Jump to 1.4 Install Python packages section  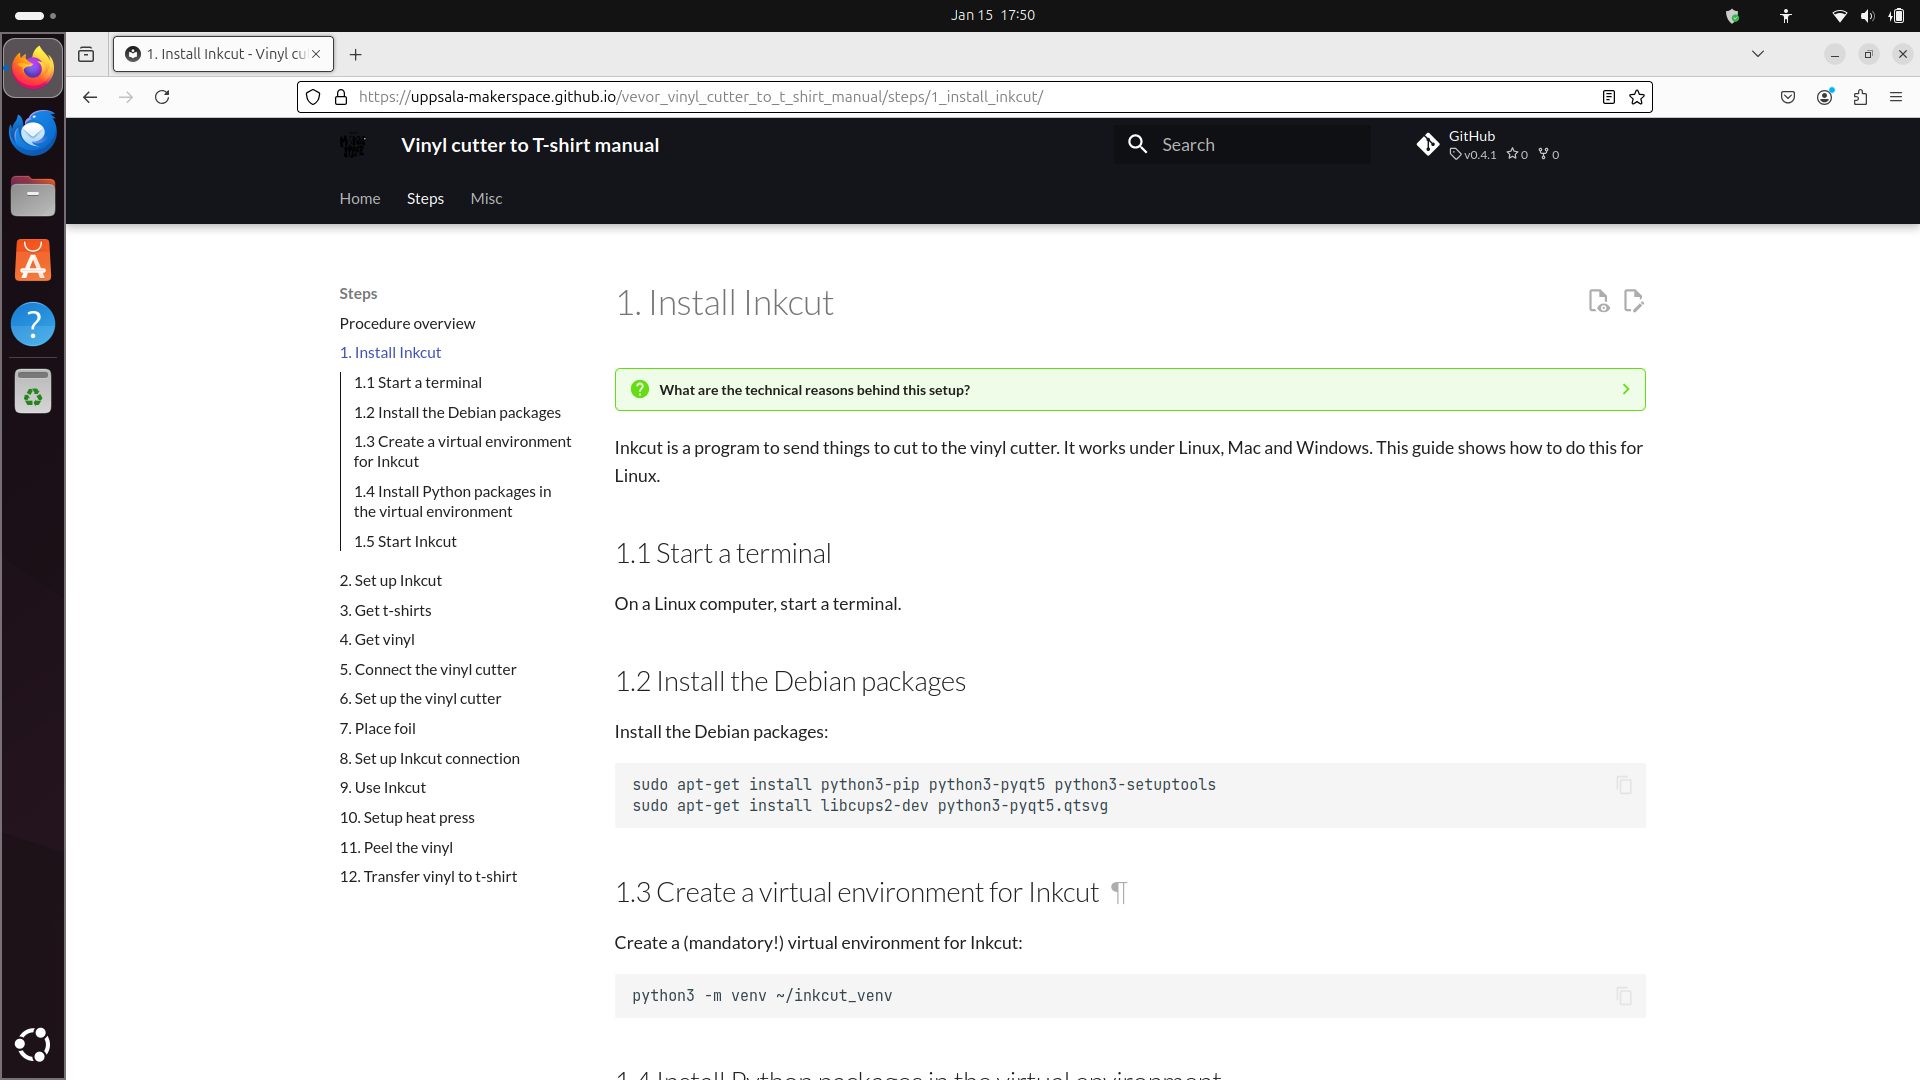tap(452, 502)
